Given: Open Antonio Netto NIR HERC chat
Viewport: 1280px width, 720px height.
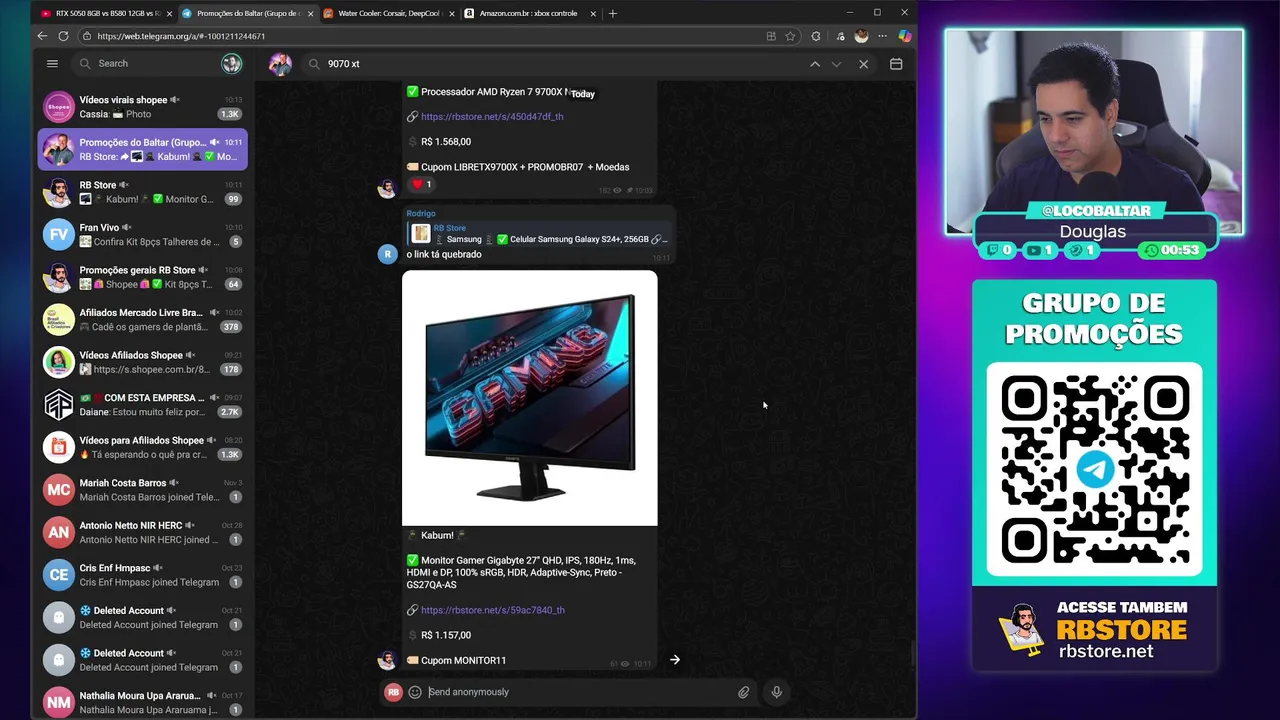Looking at the screenshot, I should [143, 532].
